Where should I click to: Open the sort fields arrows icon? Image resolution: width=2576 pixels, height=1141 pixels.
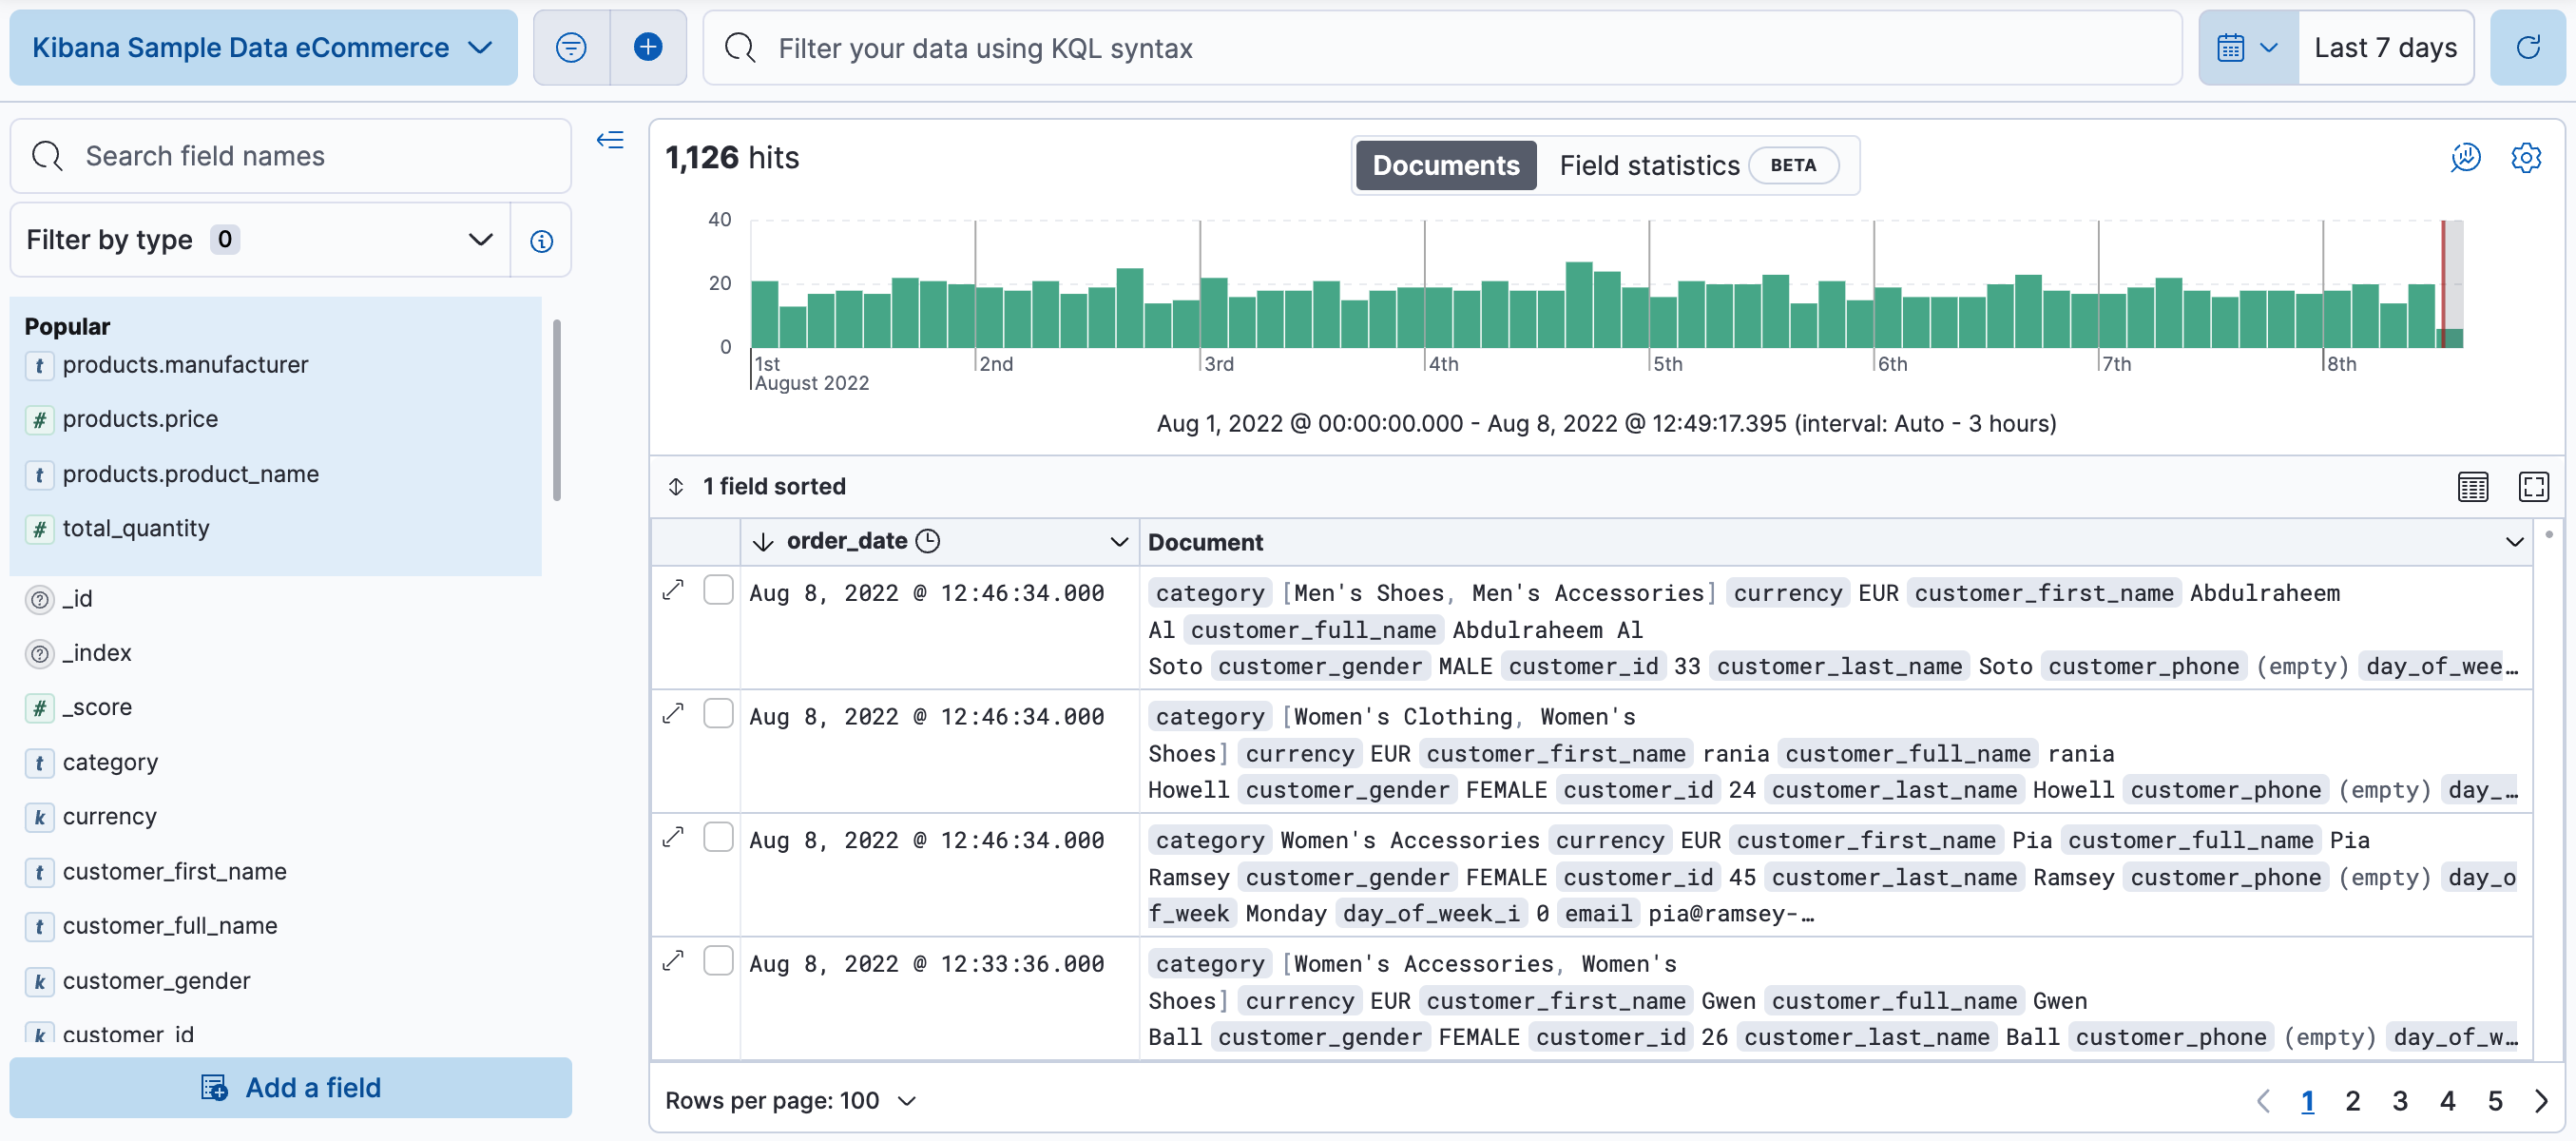tap(676, 486)
